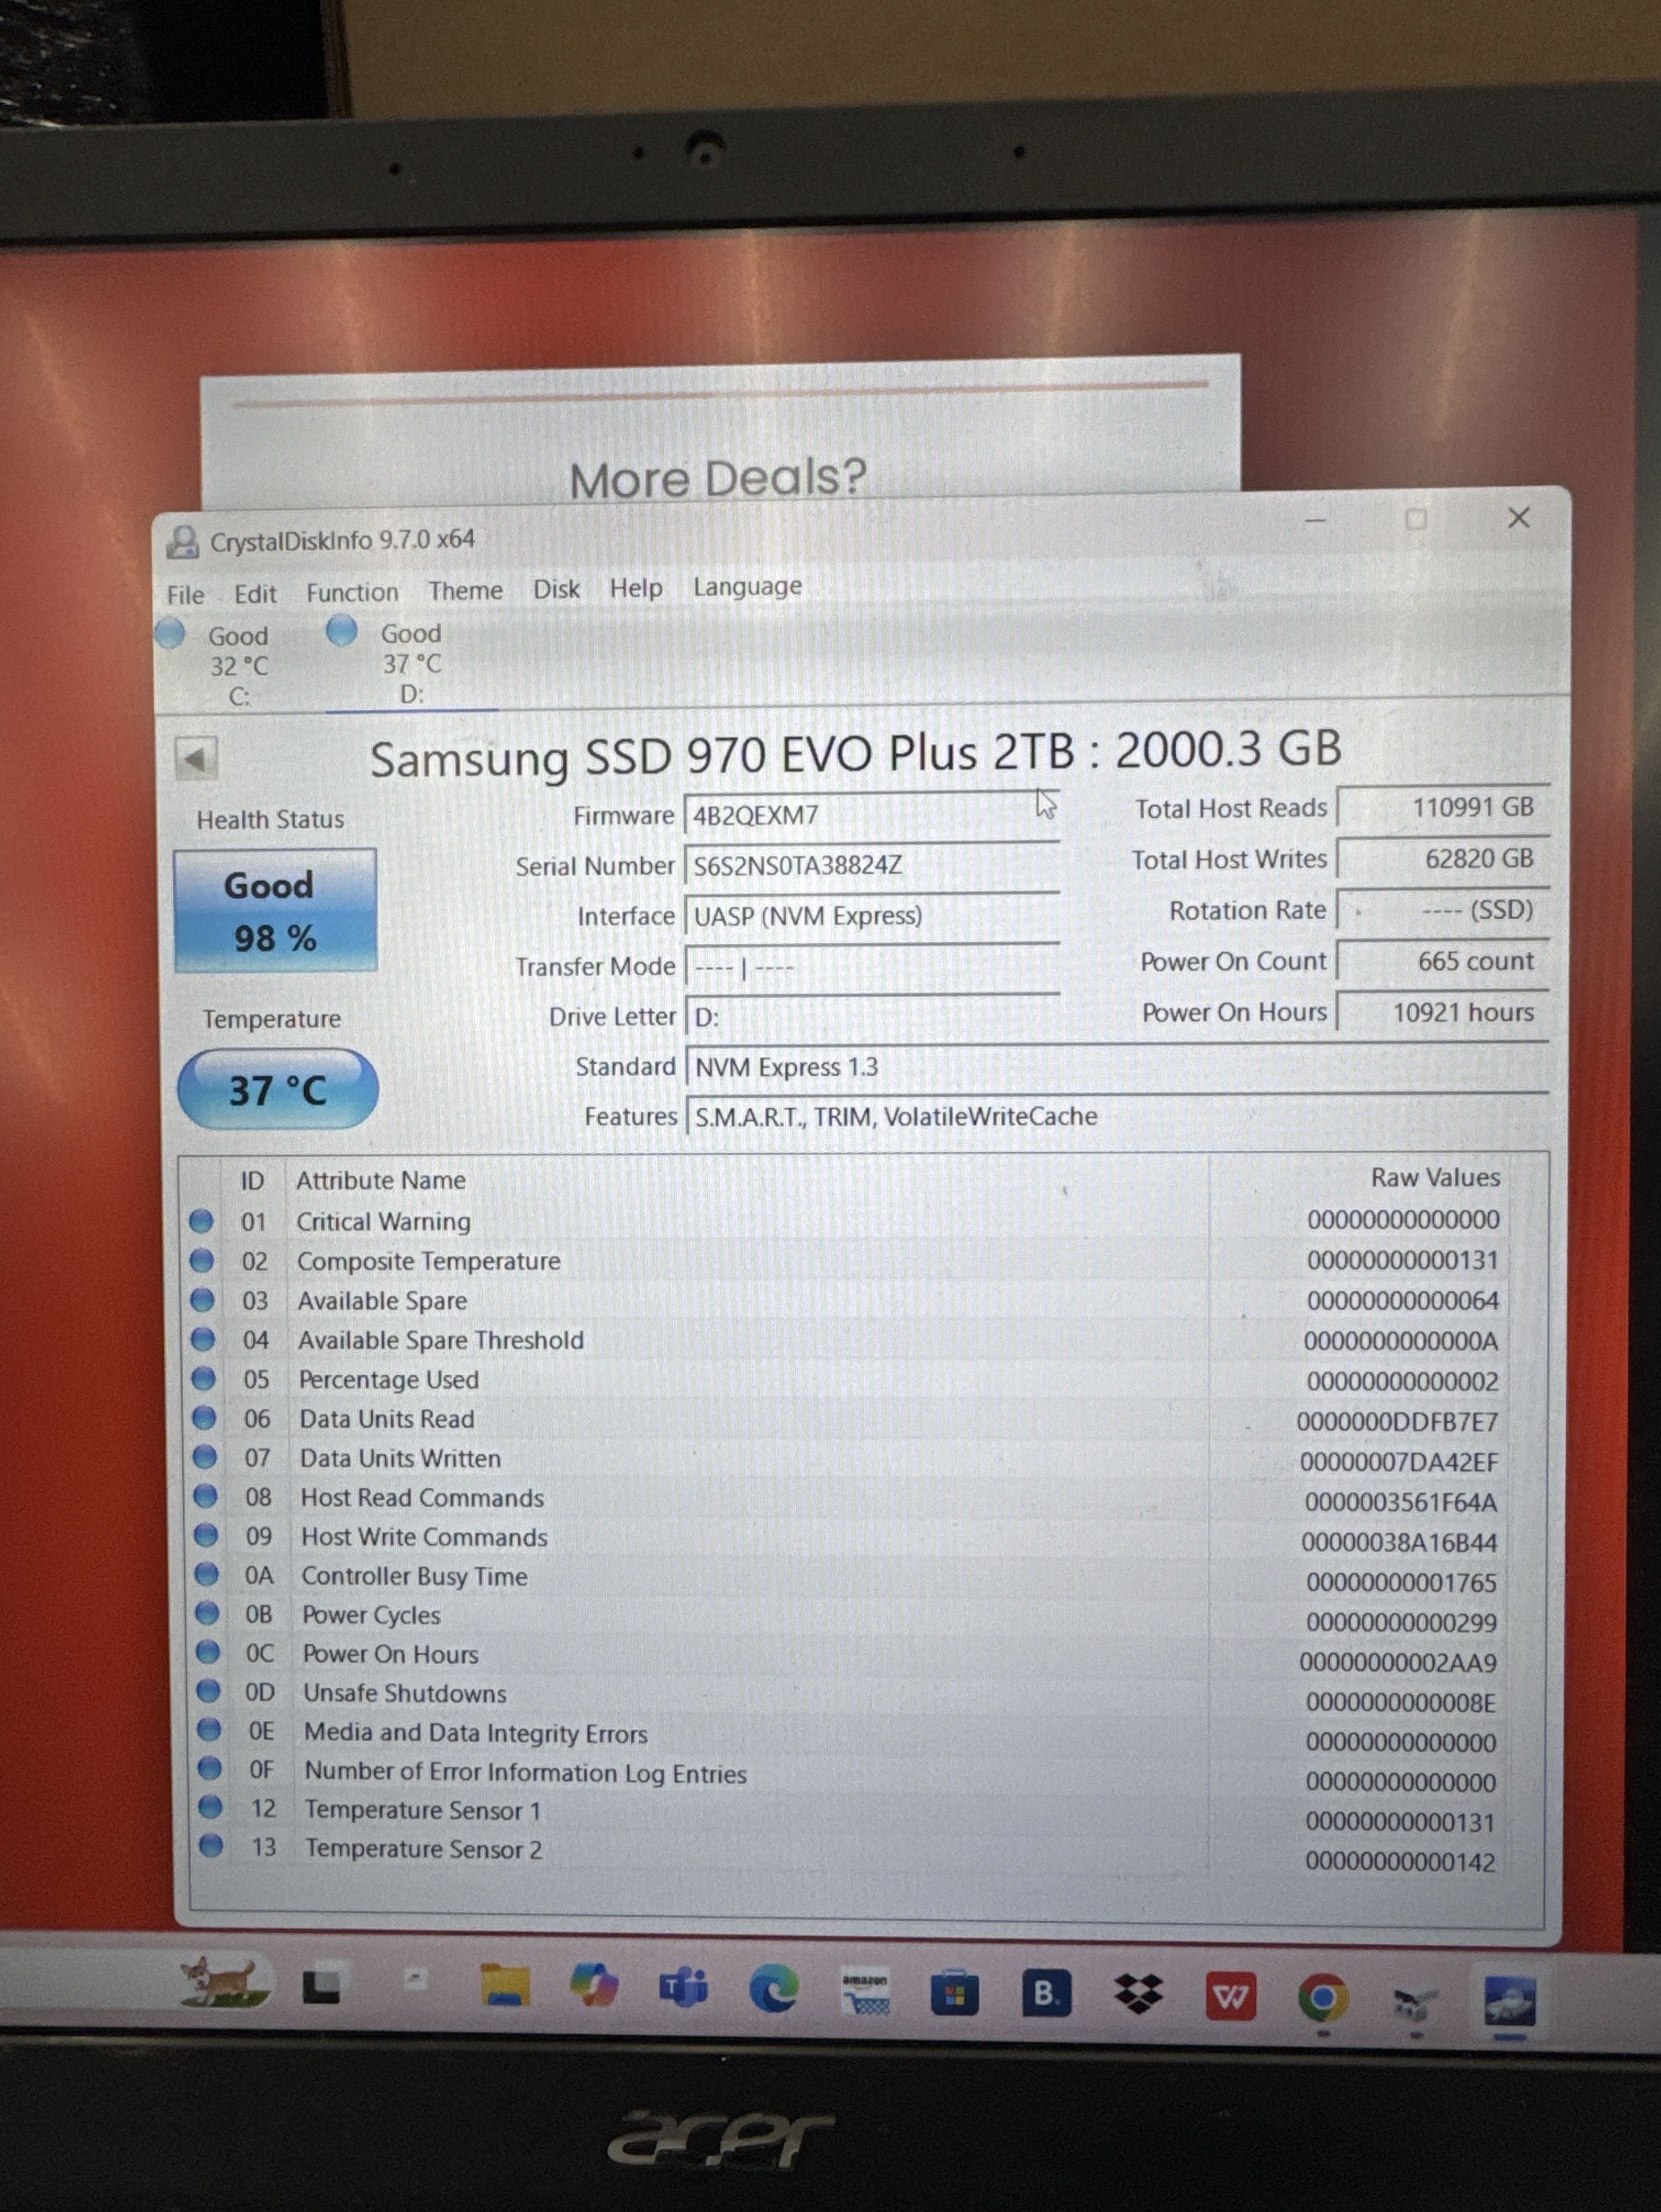The width and height of the screenshot is (1661, 2212).
Task: Open the Theme menu
Action: pos(465,590)
